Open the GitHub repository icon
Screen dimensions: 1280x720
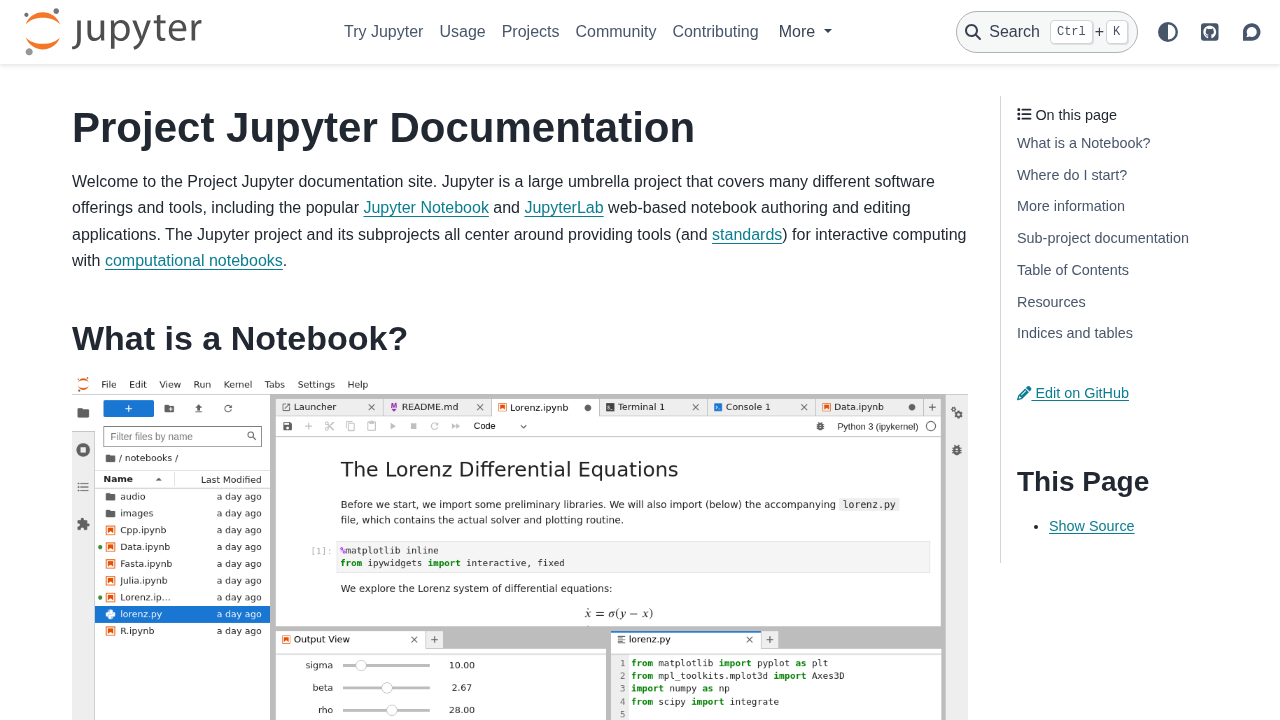(x=1210, y=32)
